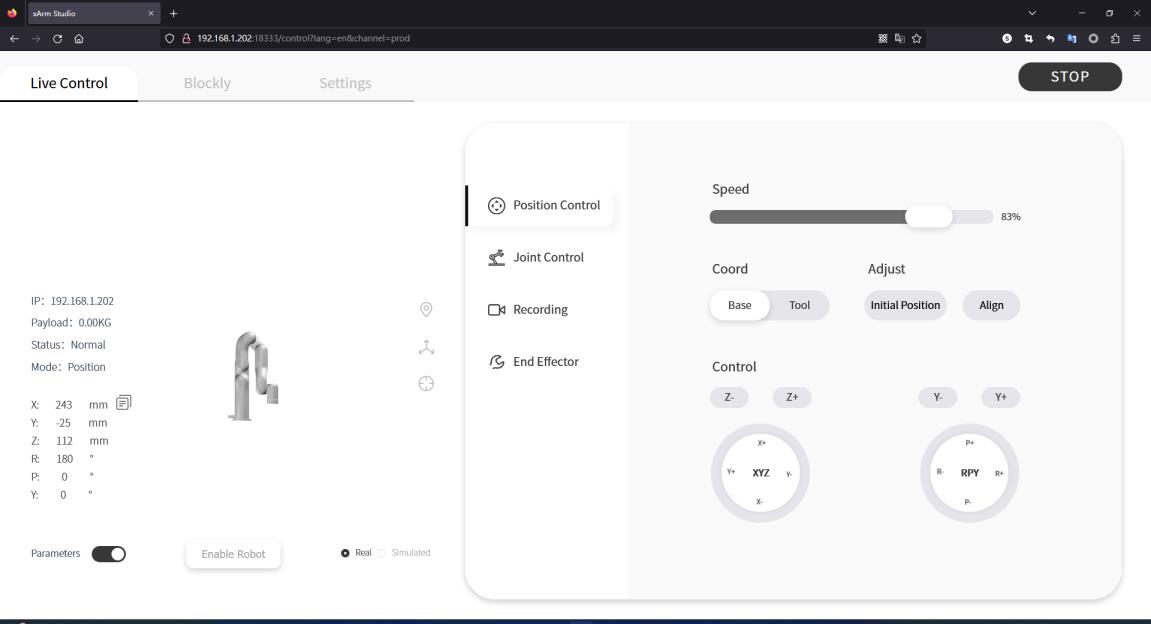Select the Live Control tab

coord(69,83)
